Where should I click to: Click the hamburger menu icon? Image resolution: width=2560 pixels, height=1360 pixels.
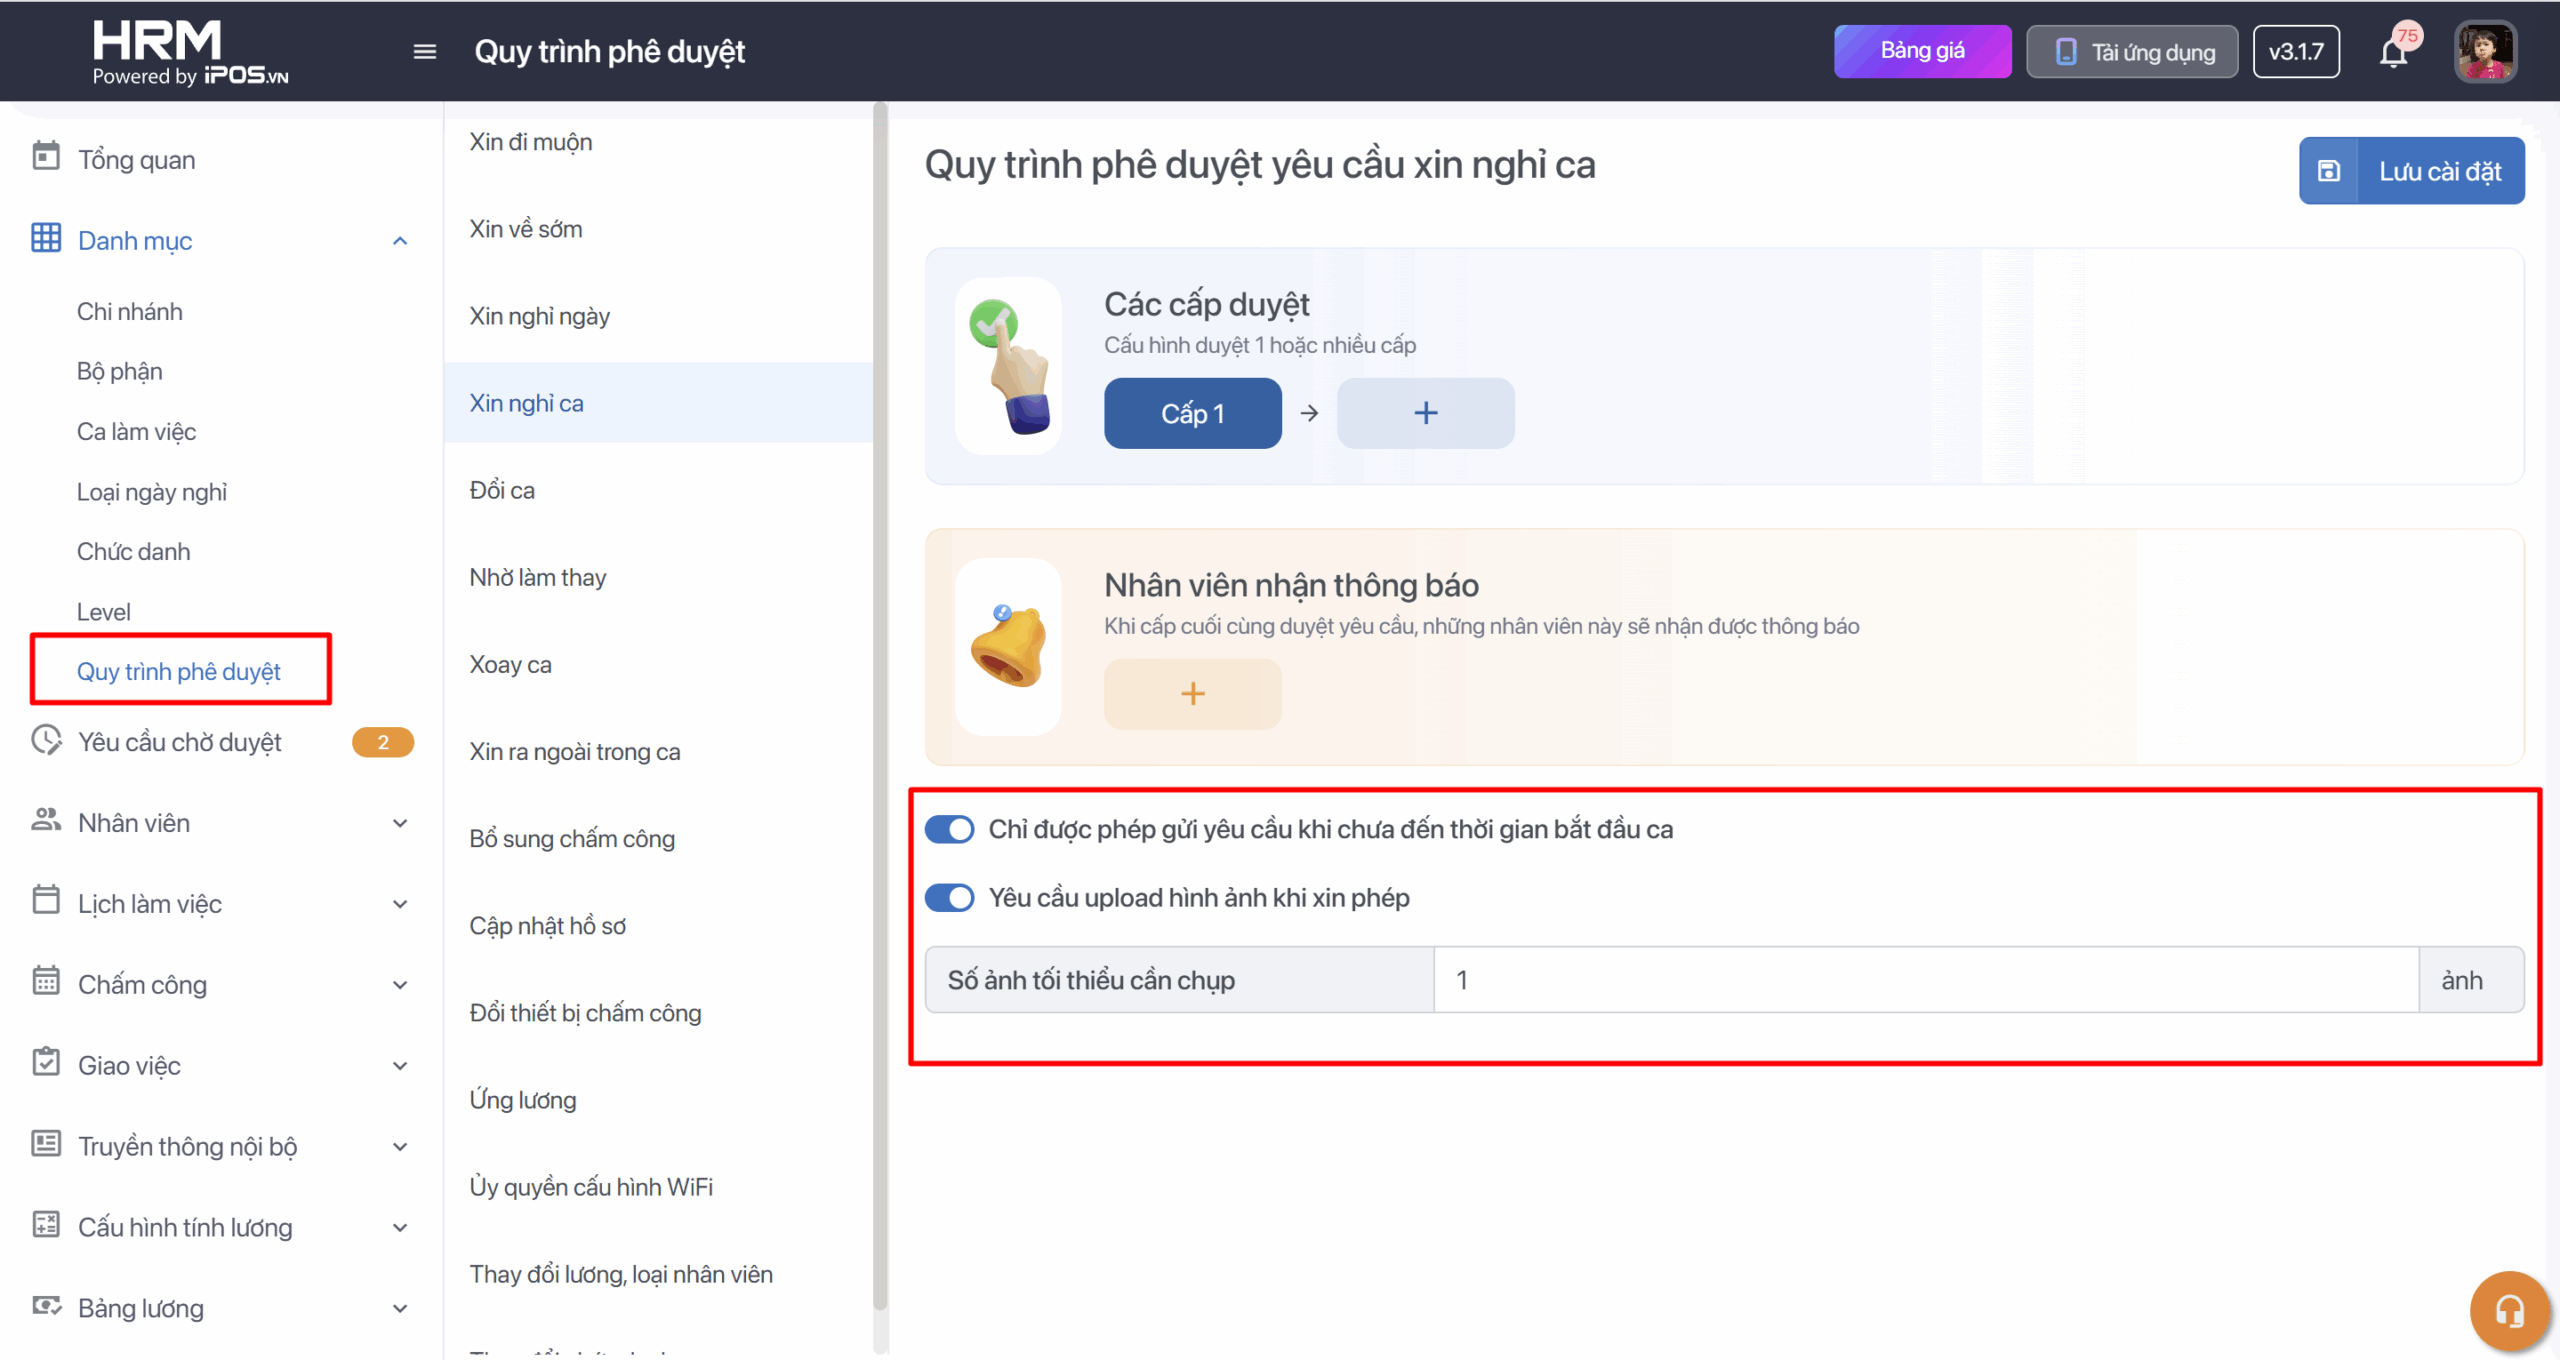point(425,52)
